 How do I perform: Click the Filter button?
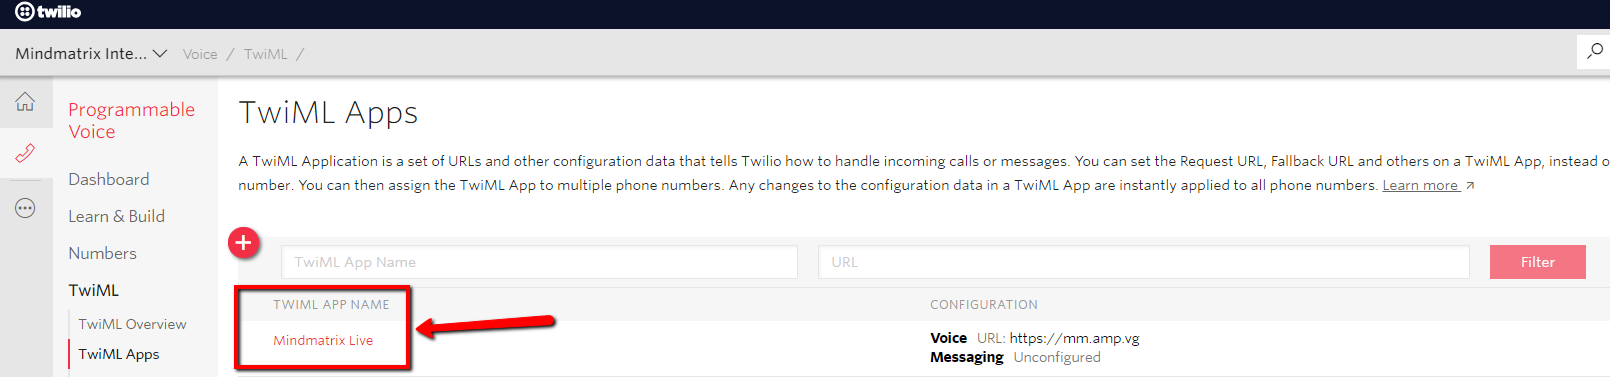tap(1538, 262)
